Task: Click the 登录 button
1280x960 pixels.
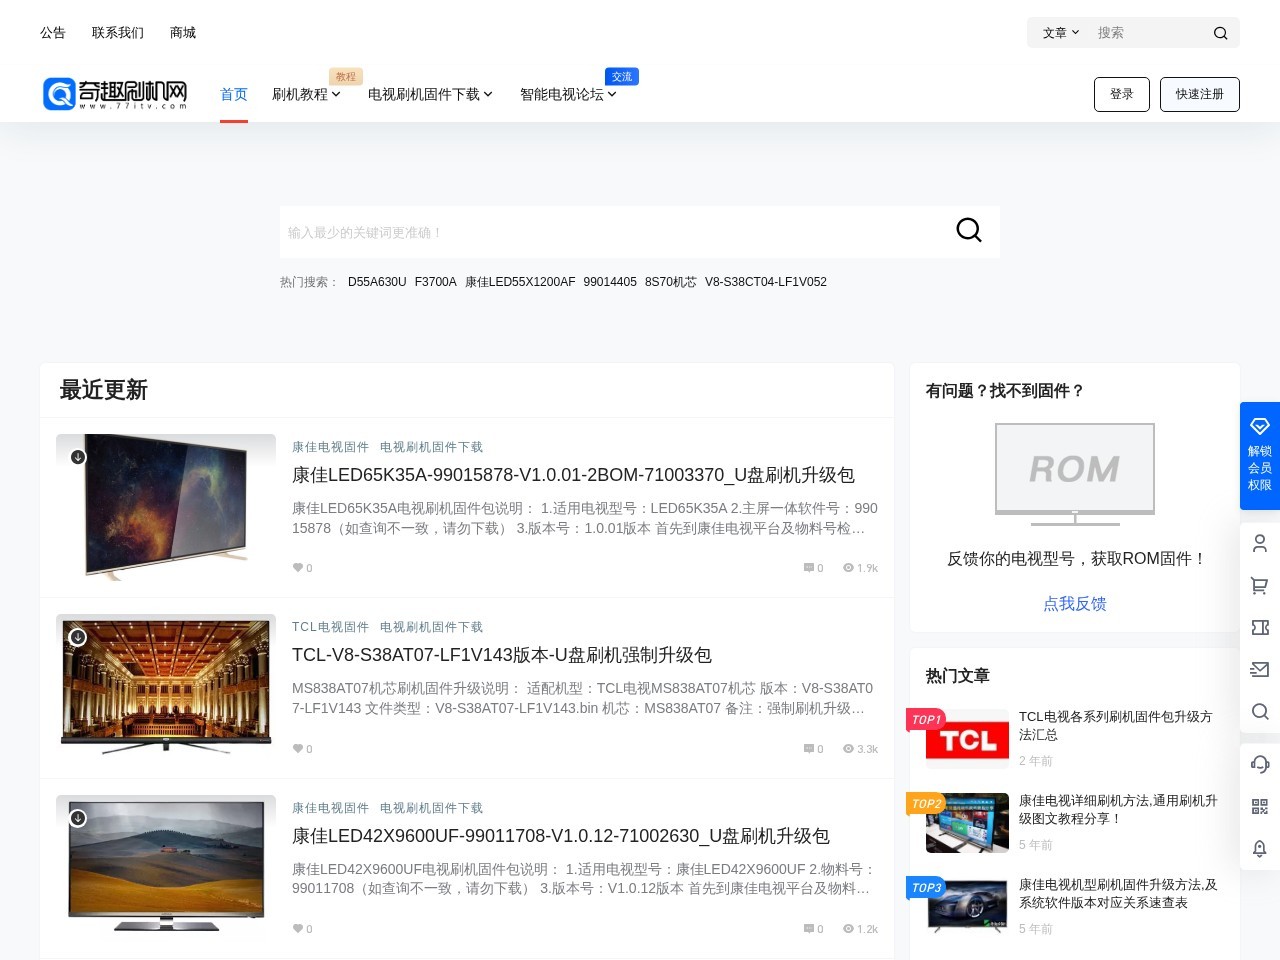Action: click(x=1122, y=94)
